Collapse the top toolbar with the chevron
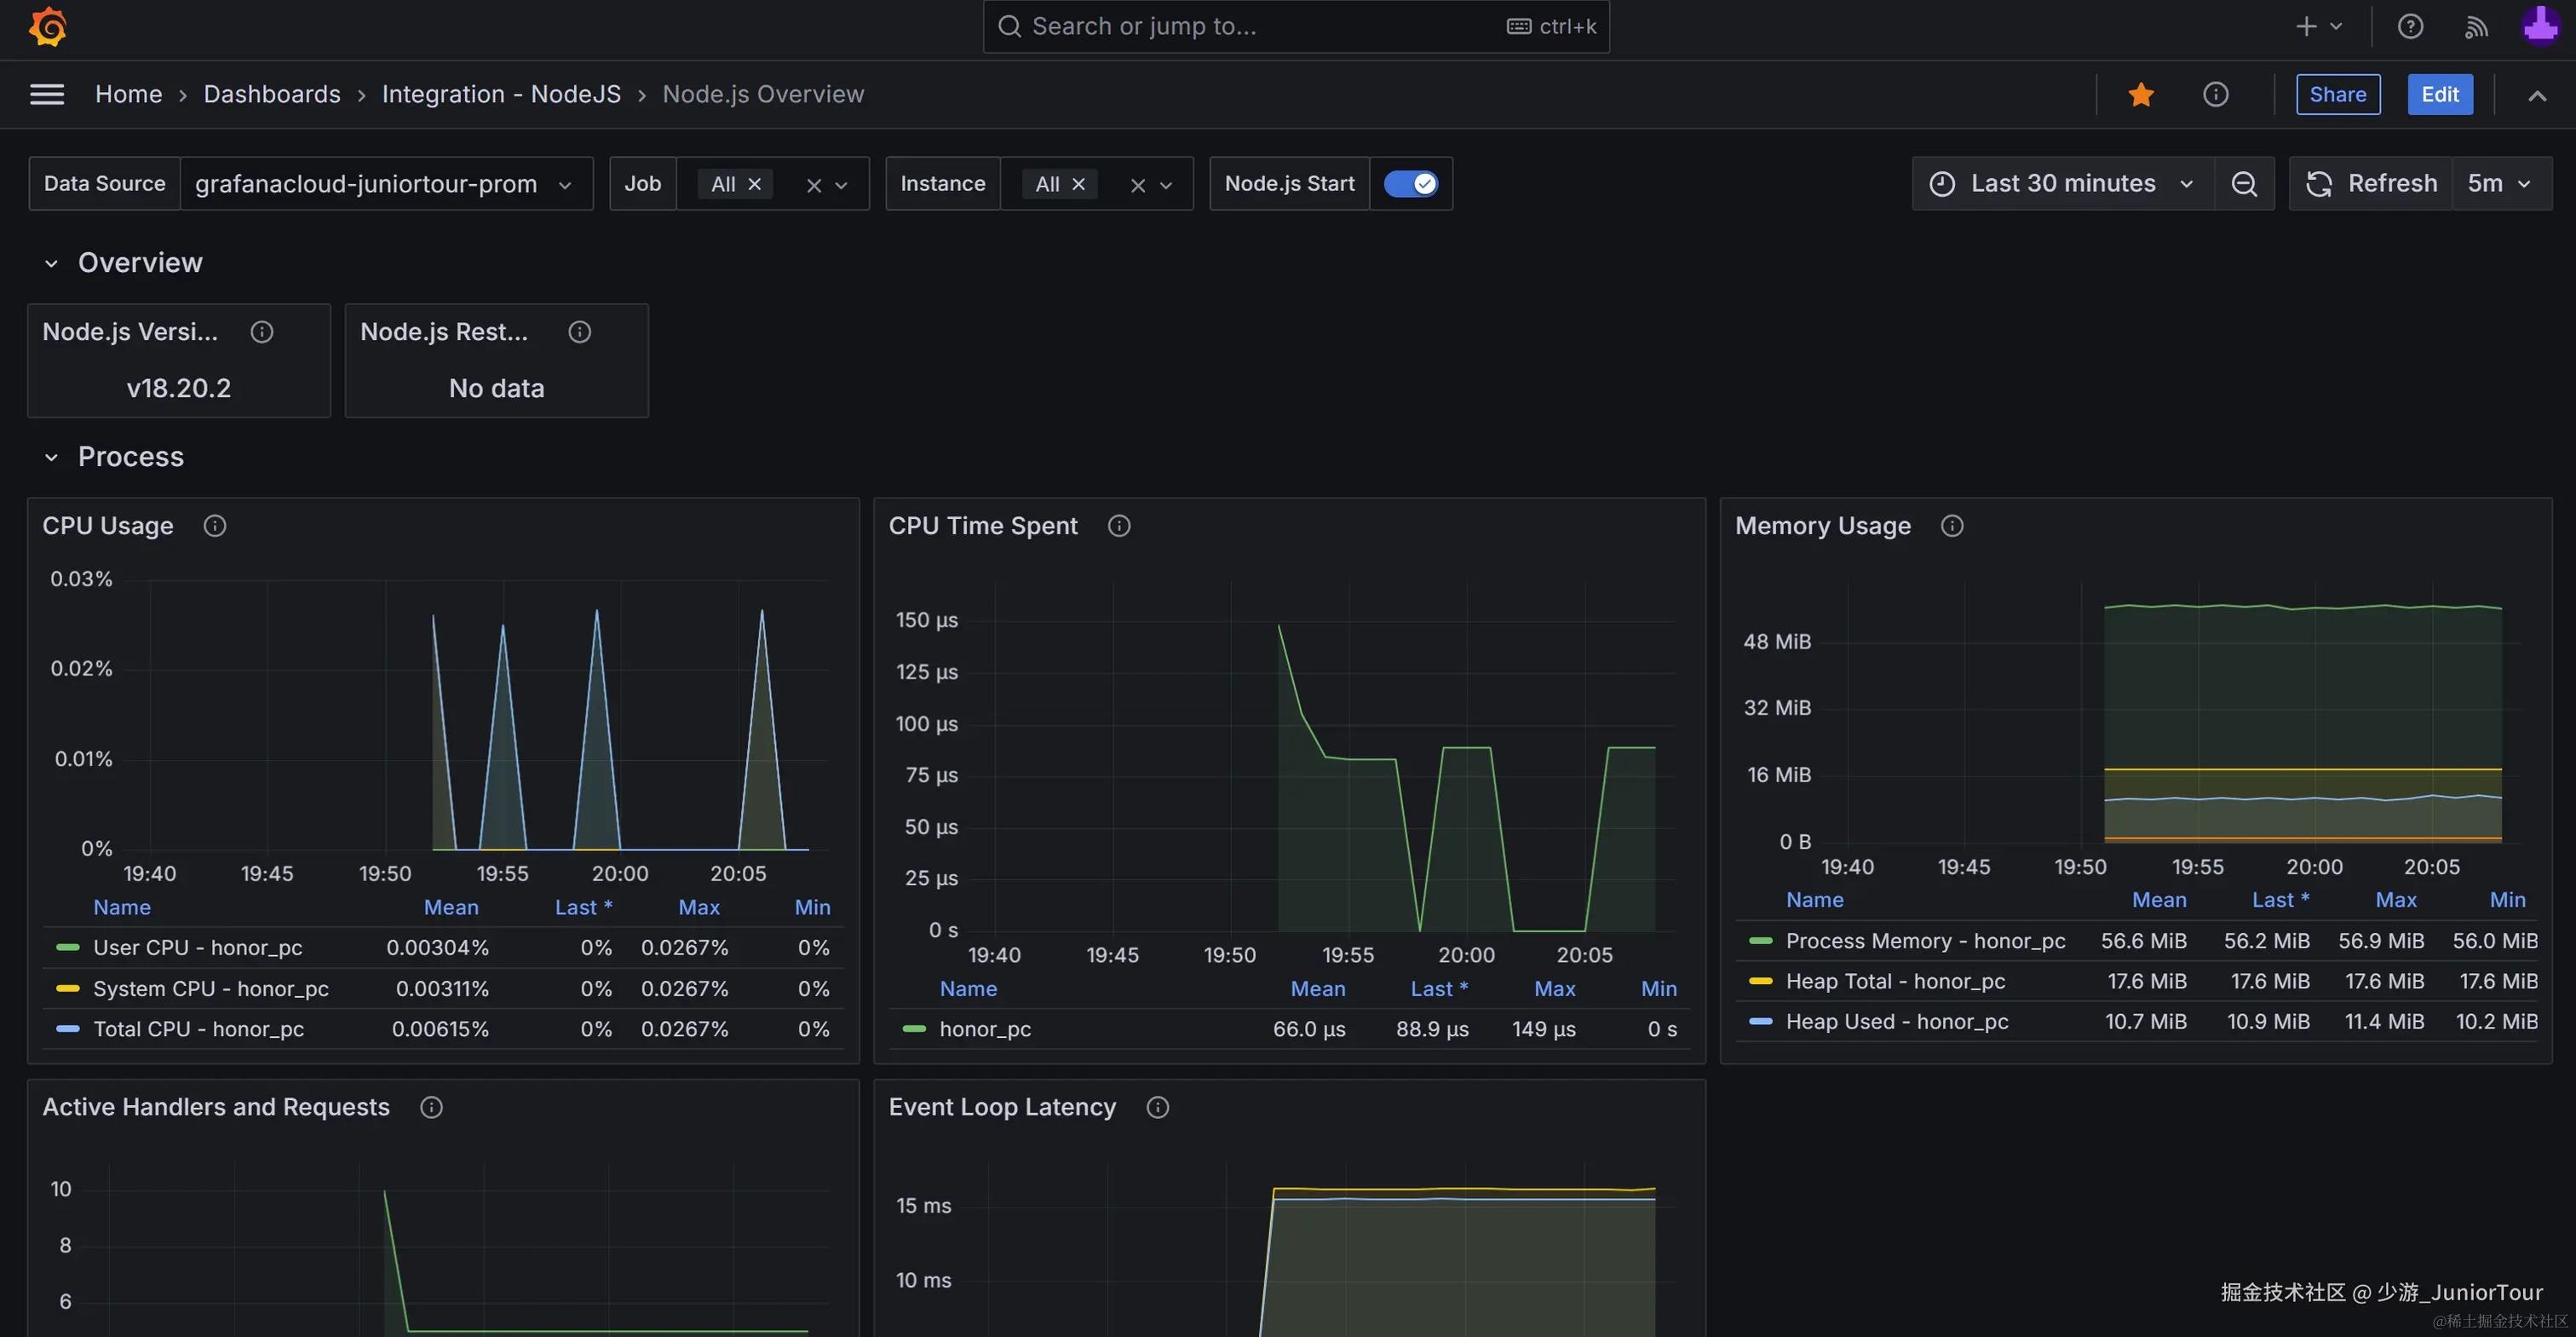 2537,96
